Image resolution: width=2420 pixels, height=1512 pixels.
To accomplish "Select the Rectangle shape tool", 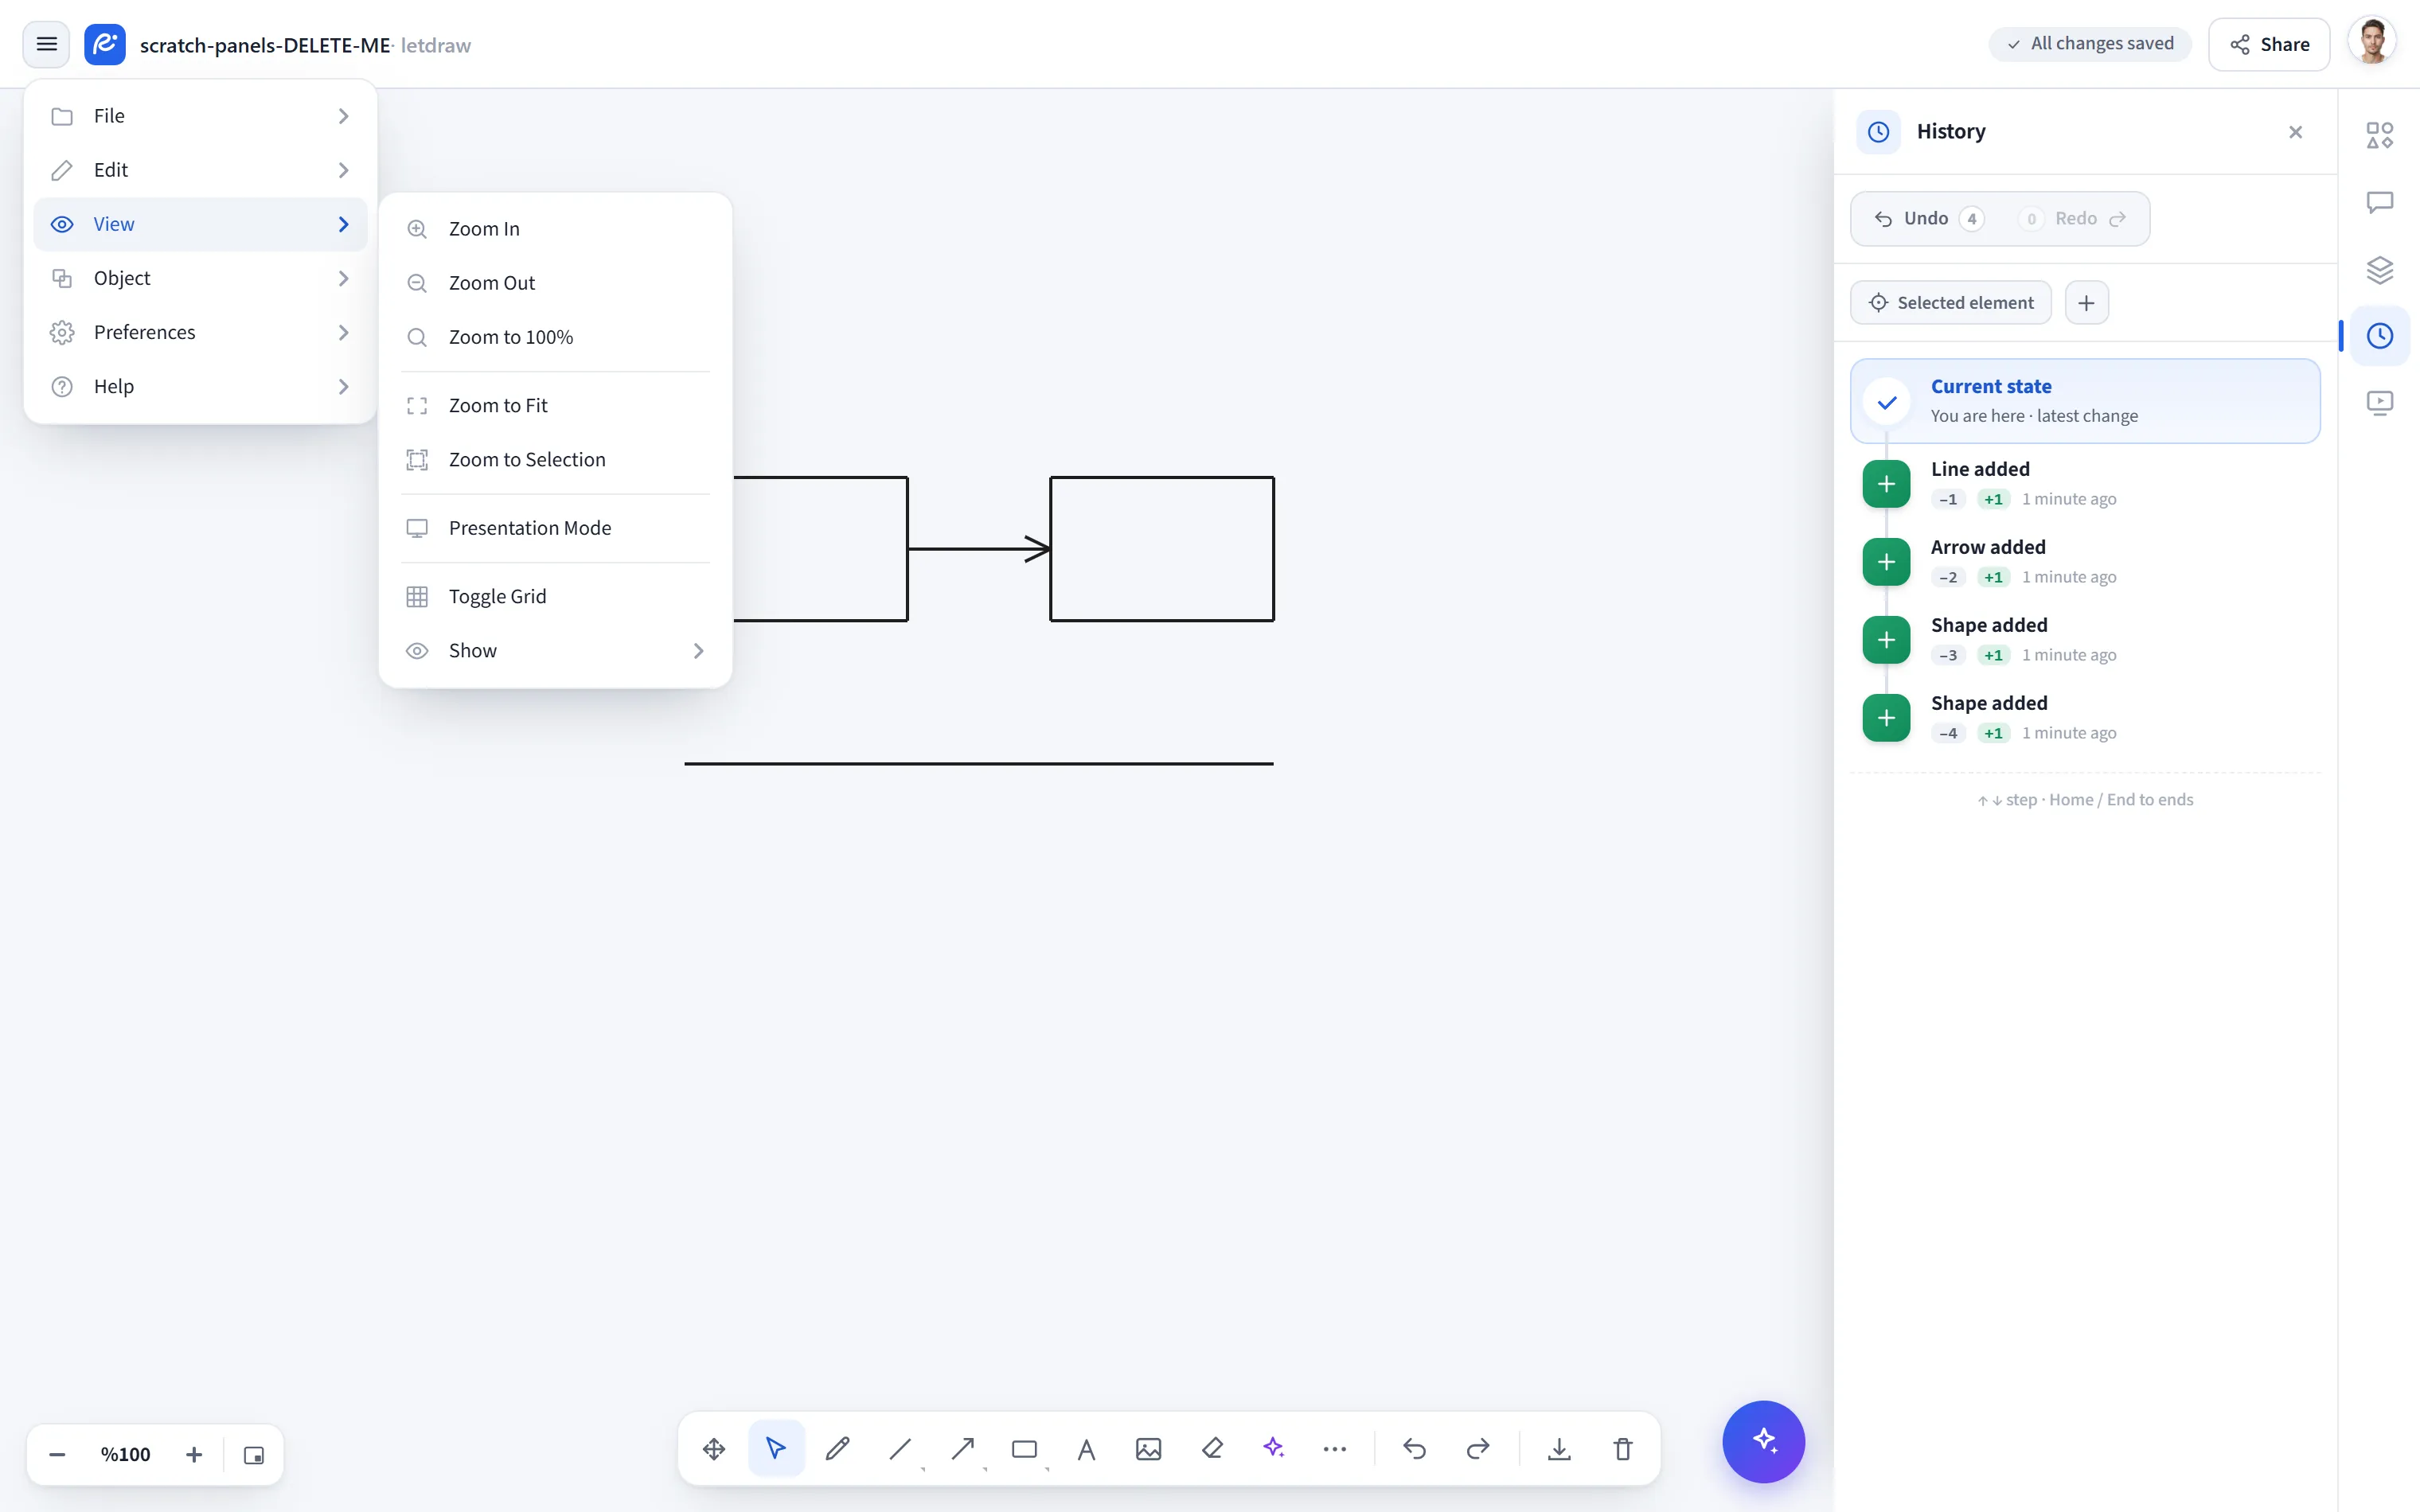I will [1024, 1448].
